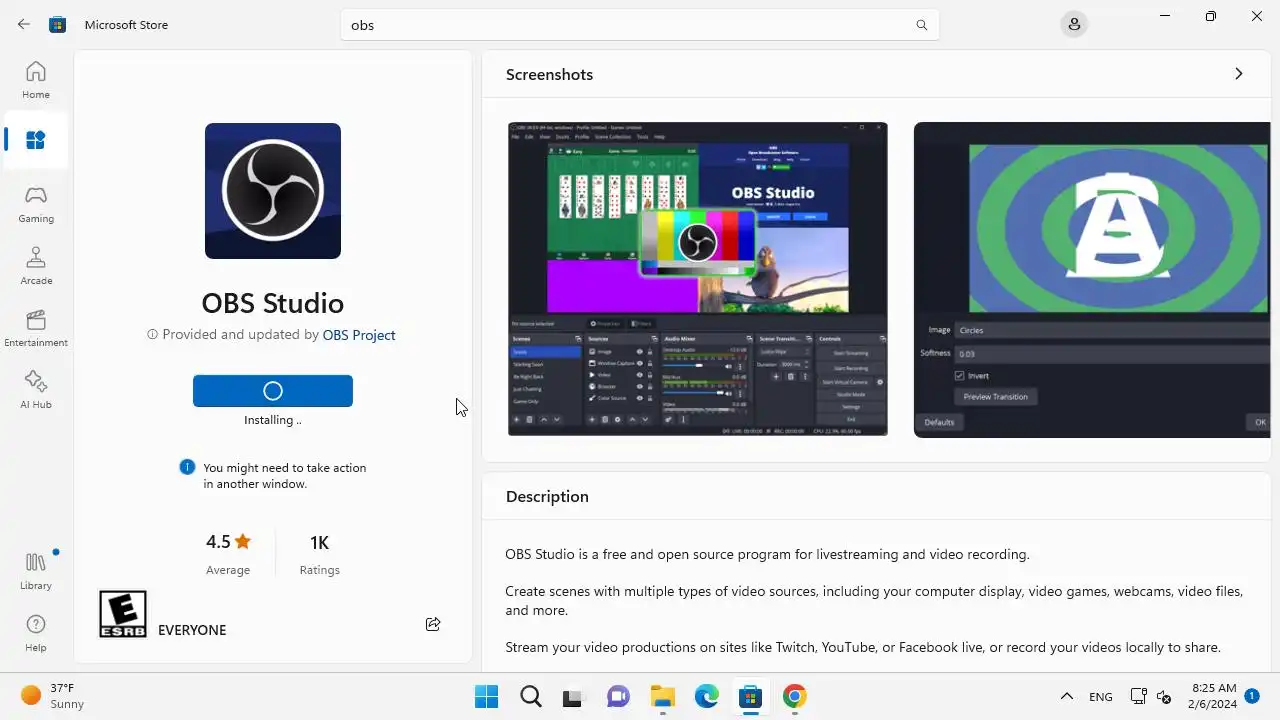Click 'You might need to take action' message
This screenshot has height=720, width=1280.
pos(285,475)
